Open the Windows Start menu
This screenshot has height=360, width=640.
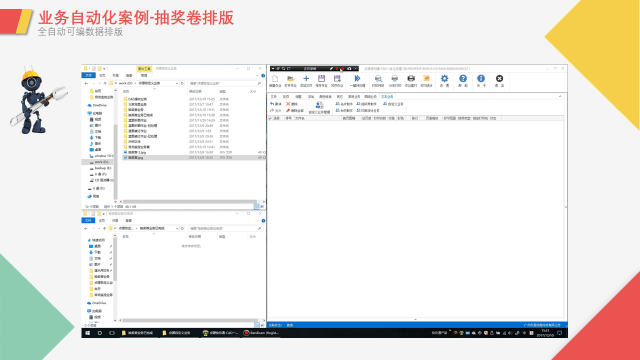point(87,333)
